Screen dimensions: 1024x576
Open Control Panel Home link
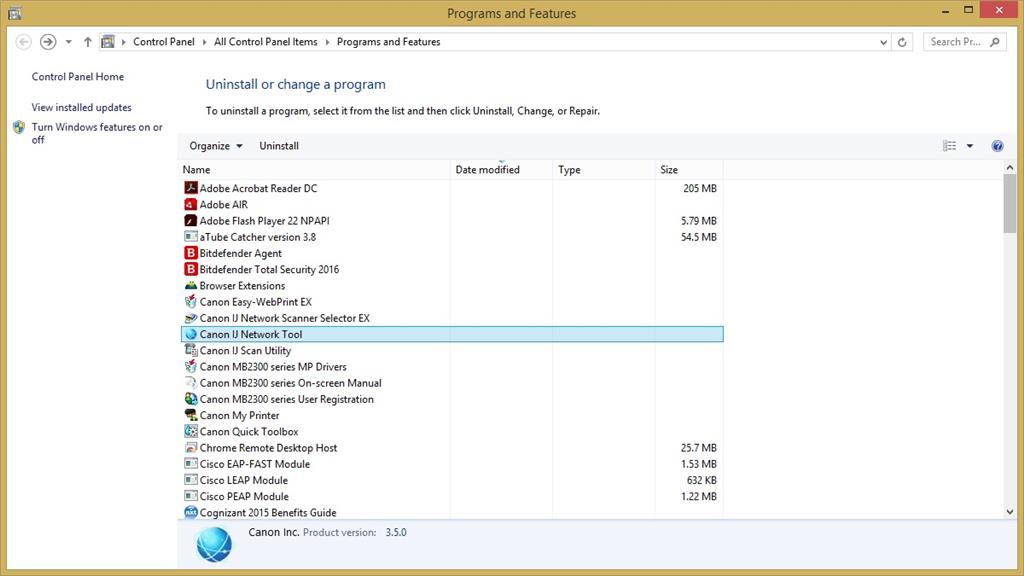(78, 76)
